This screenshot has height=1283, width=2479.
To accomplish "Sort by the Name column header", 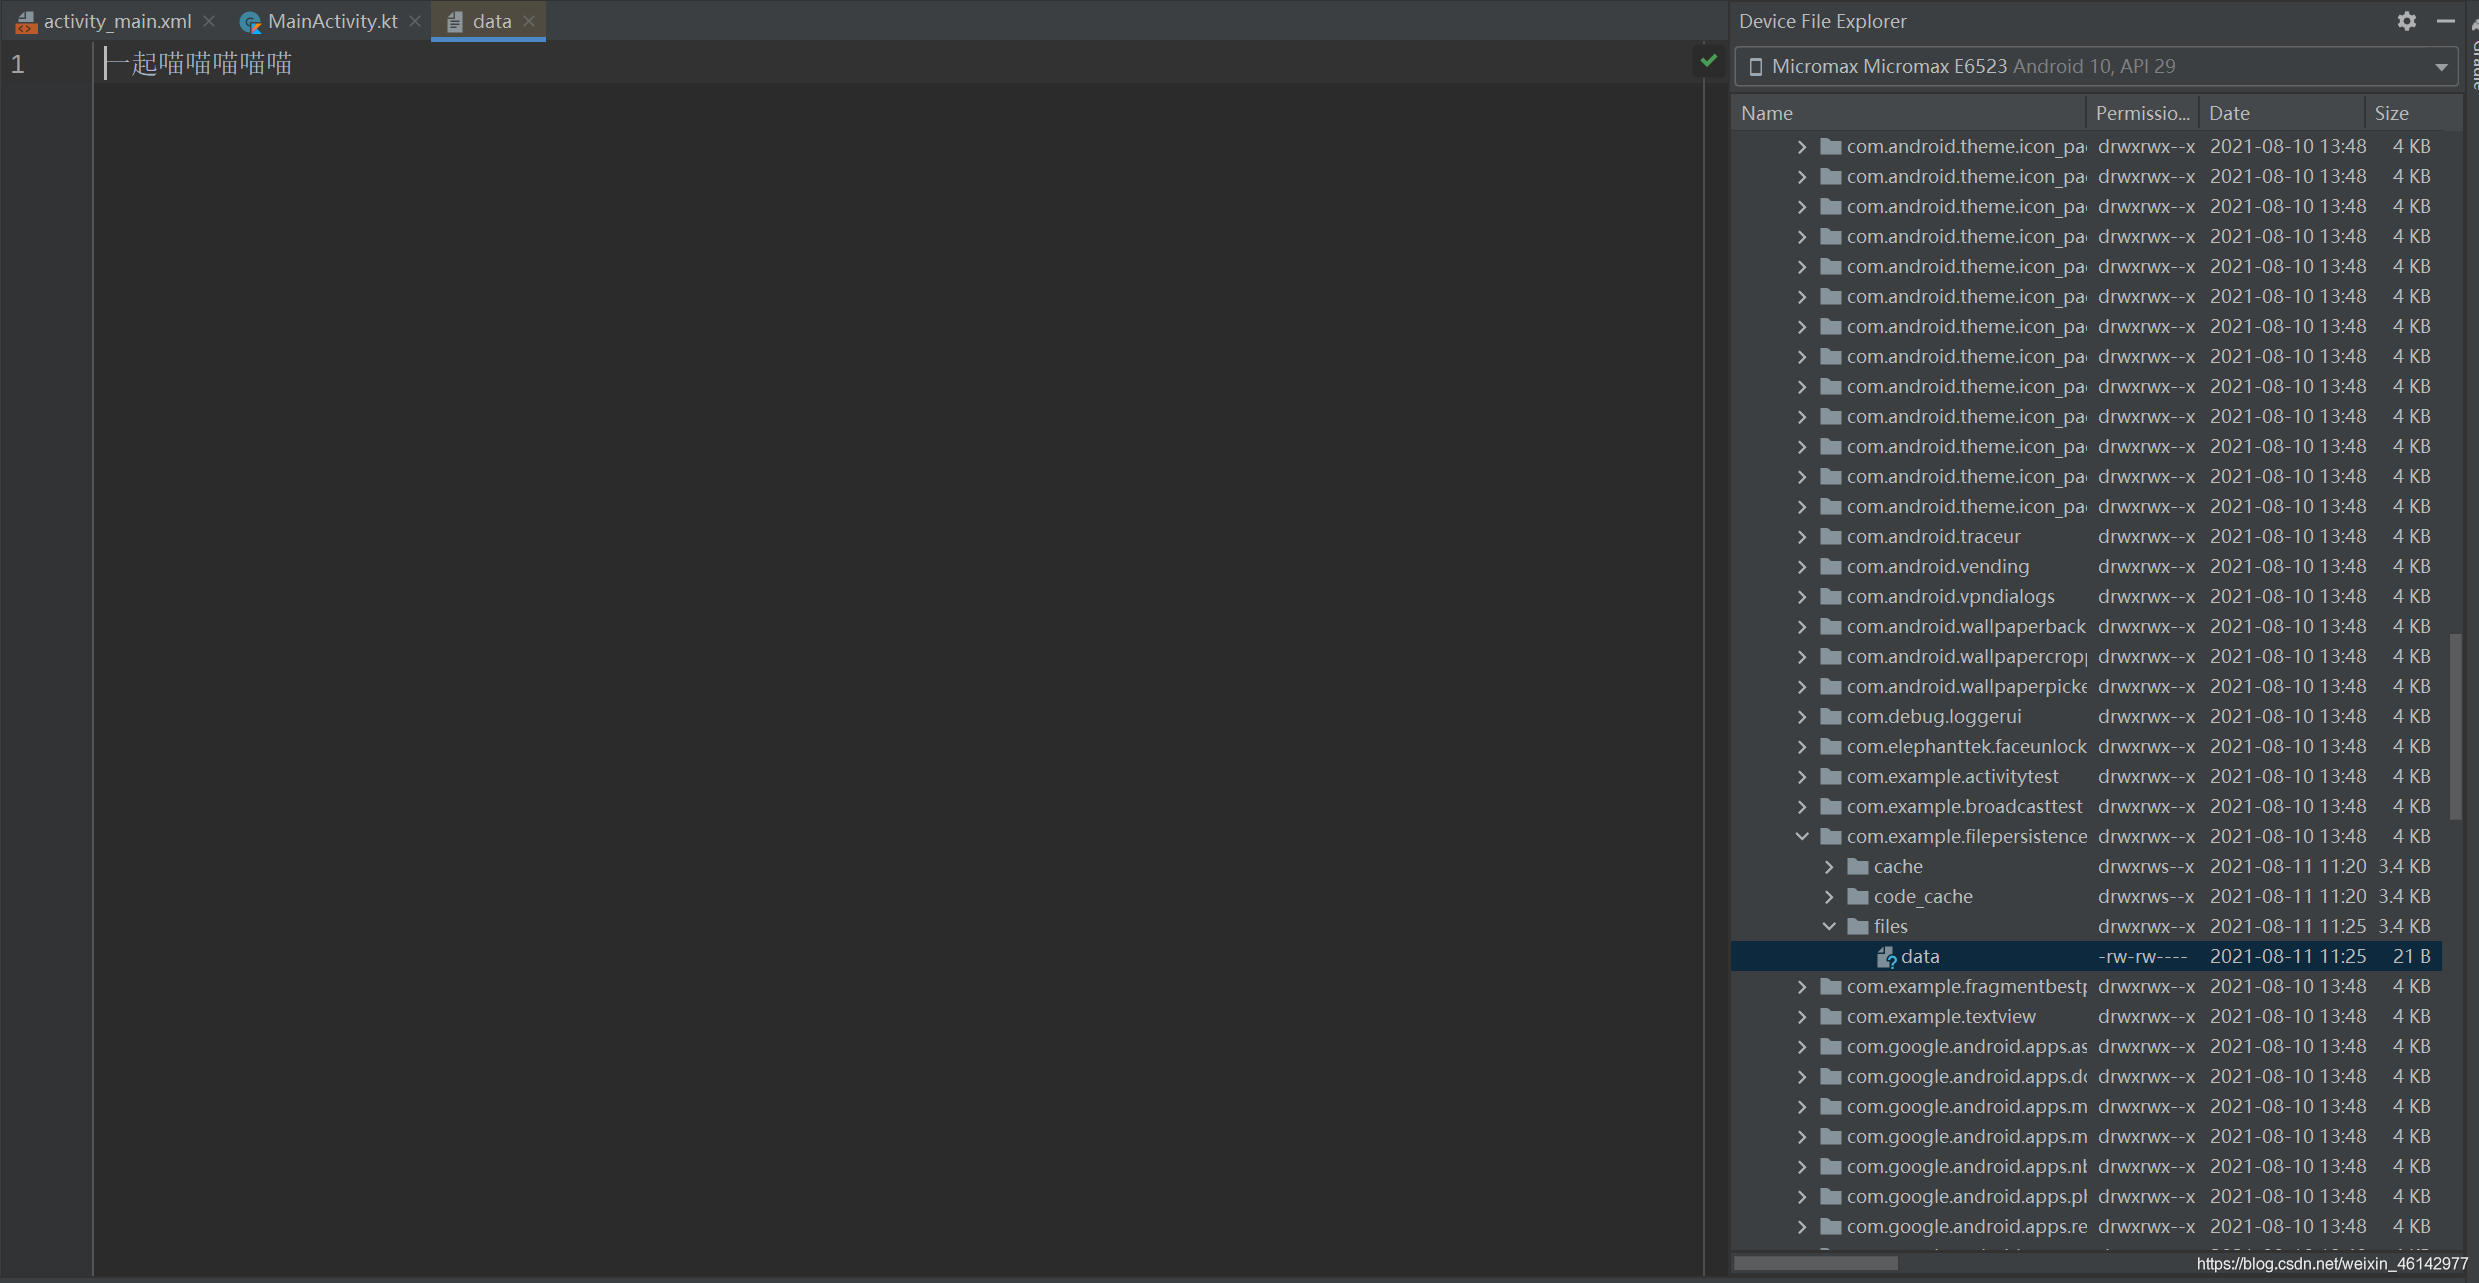I will pyautogui.click(x=1908, y=113).
